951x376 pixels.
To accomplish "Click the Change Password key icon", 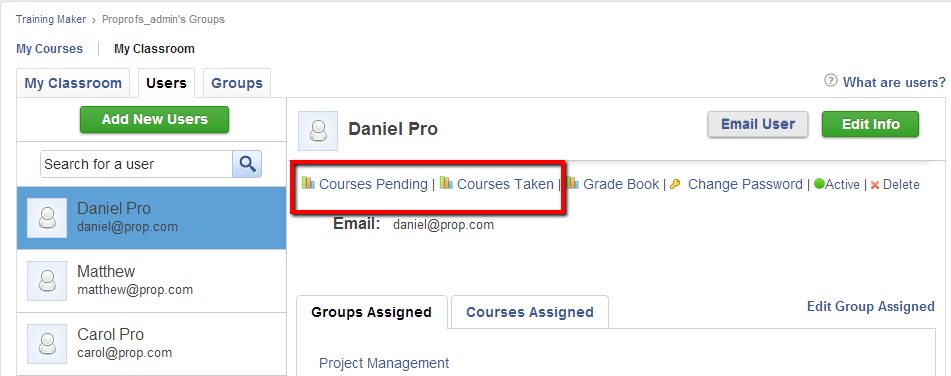I will (x=675, y=184).
